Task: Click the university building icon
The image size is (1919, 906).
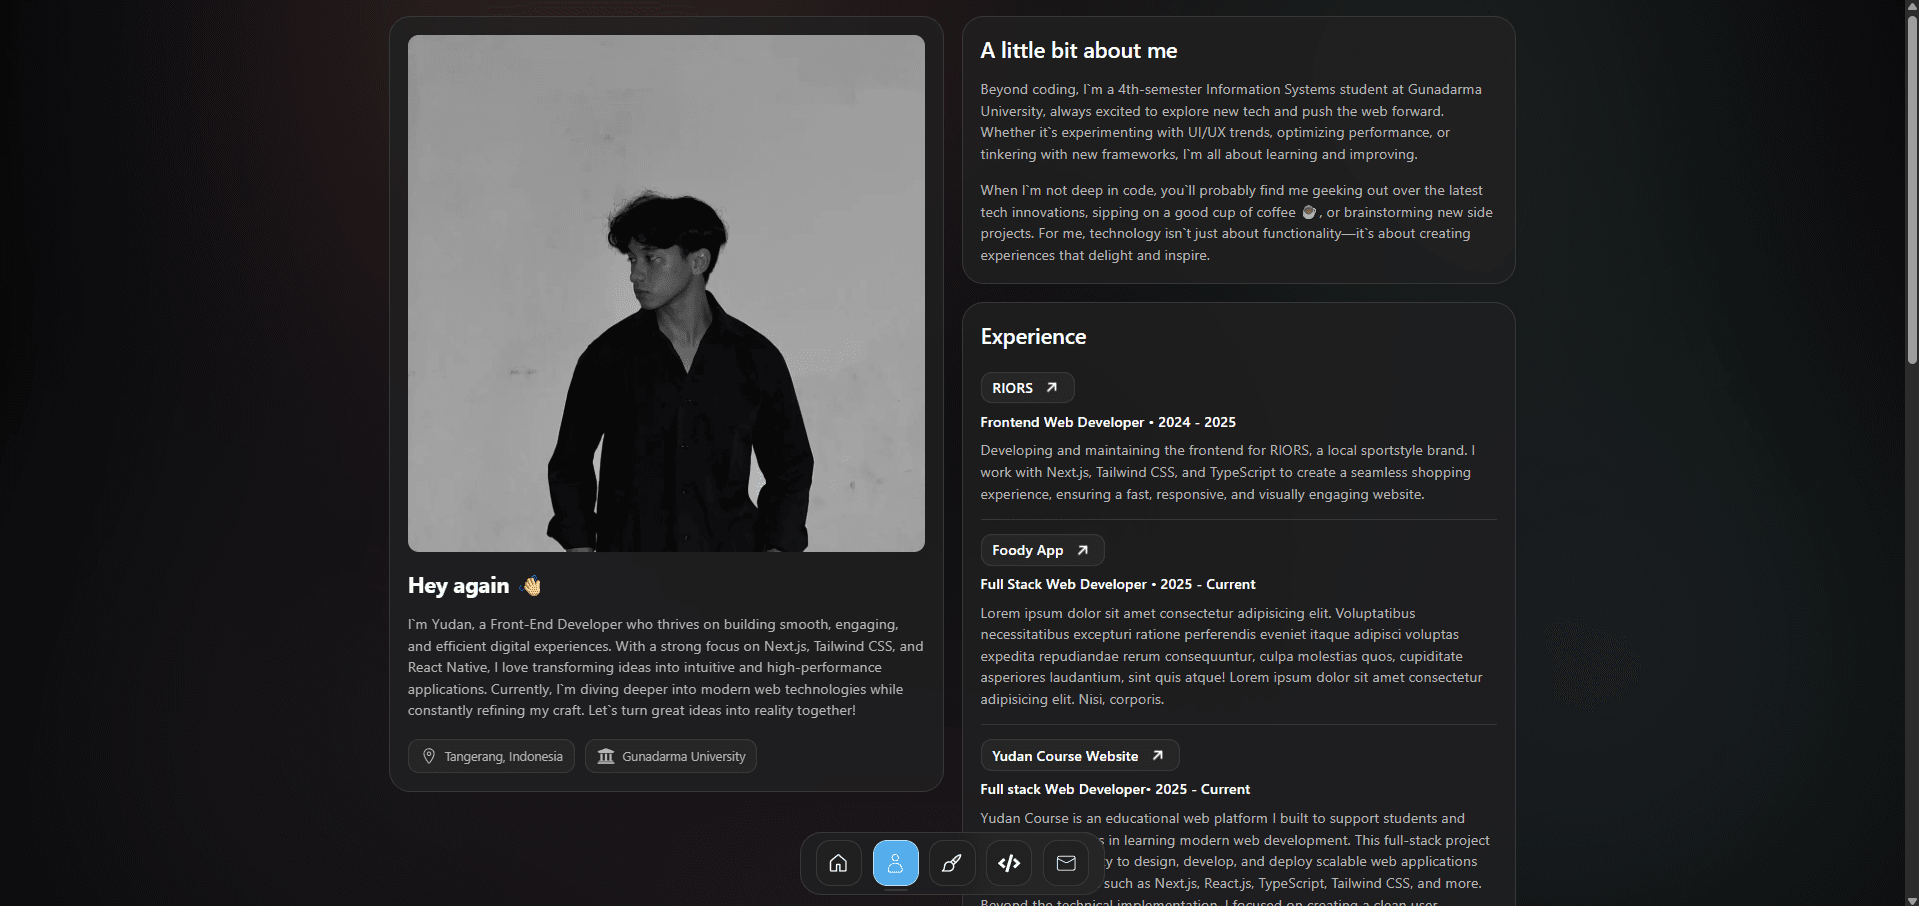Action: [606, 756]
